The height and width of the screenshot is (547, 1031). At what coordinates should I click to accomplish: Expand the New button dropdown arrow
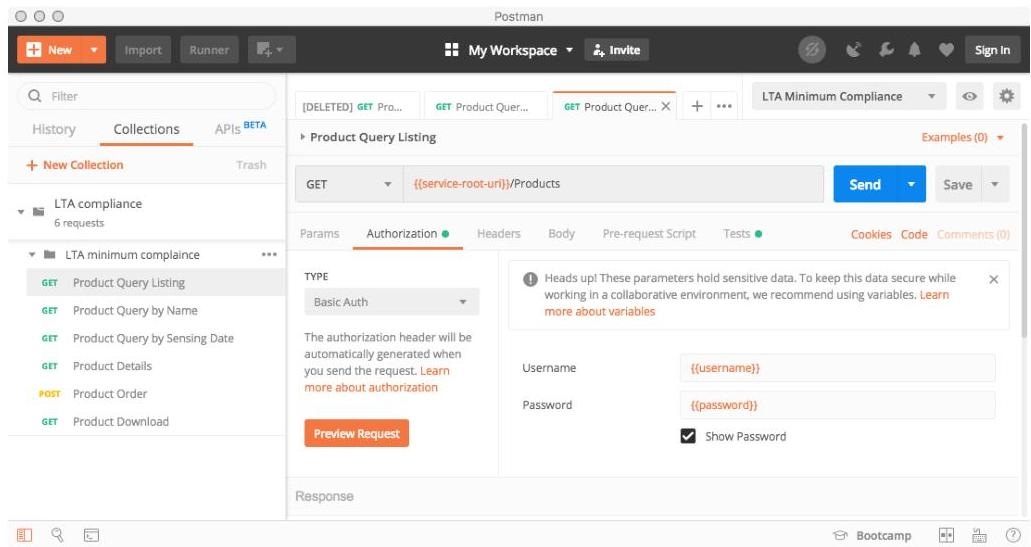pos(94,50)
